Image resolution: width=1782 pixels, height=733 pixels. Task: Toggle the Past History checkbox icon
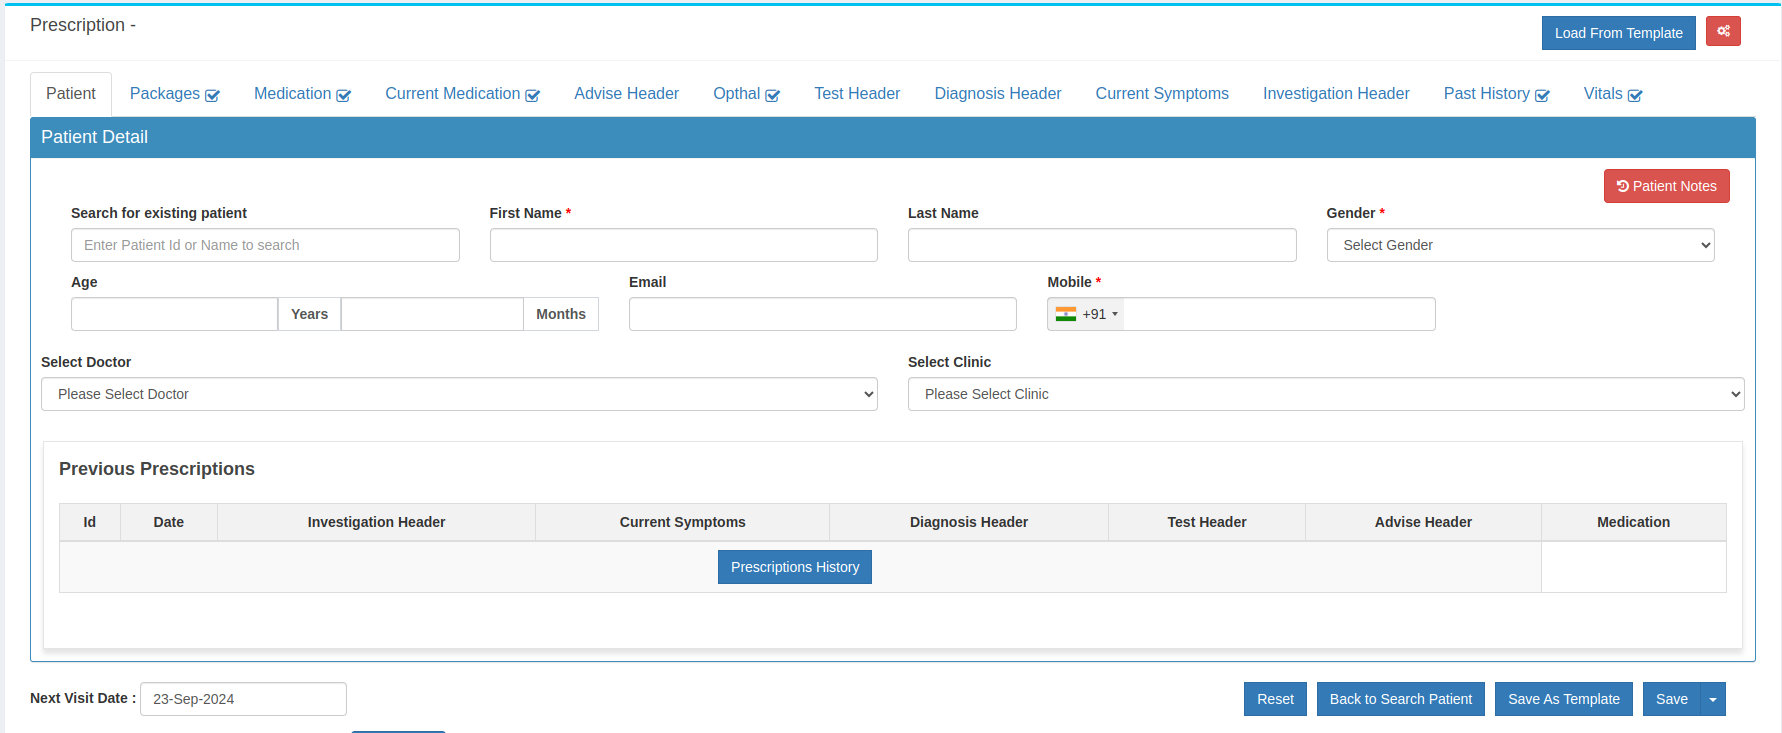pyautogui.click(x=1542, y=95)
